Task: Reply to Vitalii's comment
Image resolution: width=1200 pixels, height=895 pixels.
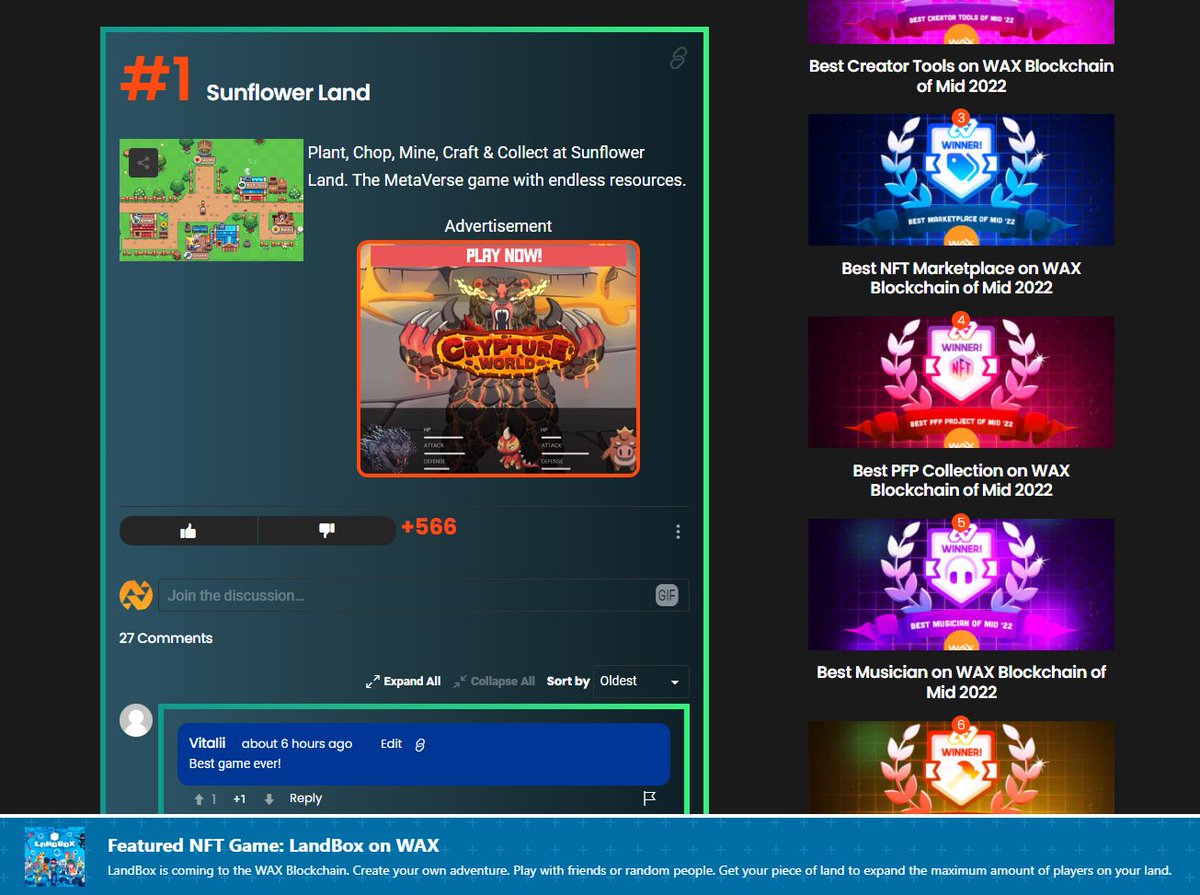Action: (x=306, y=798)
